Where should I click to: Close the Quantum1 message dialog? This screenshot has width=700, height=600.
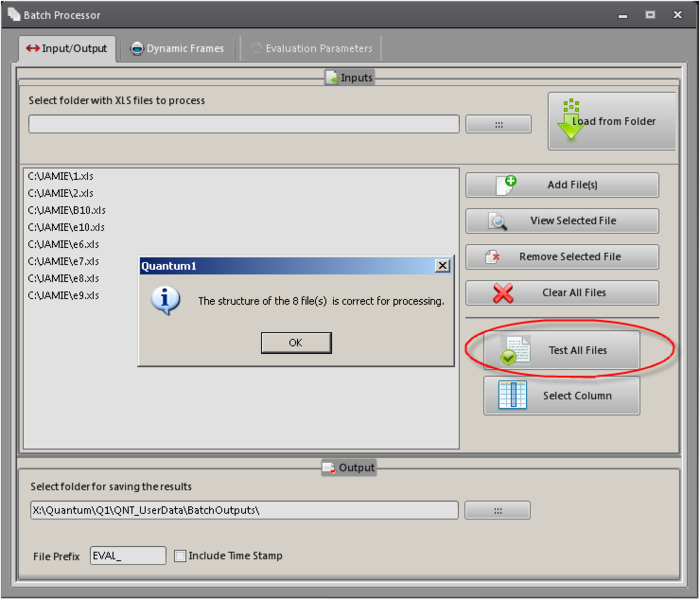coord(442,266)
